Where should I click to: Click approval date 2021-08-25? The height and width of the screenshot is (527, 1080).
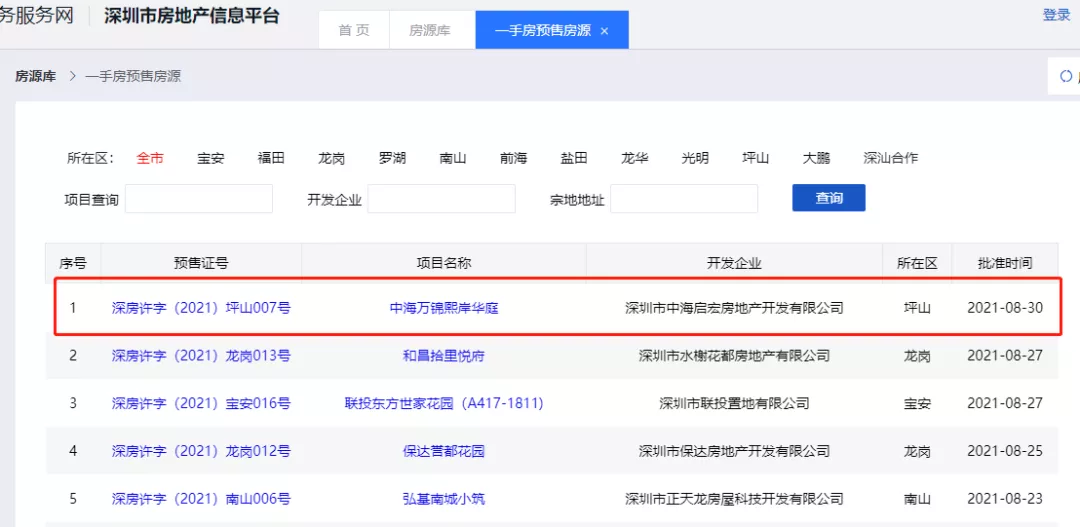click(1005, 451)
